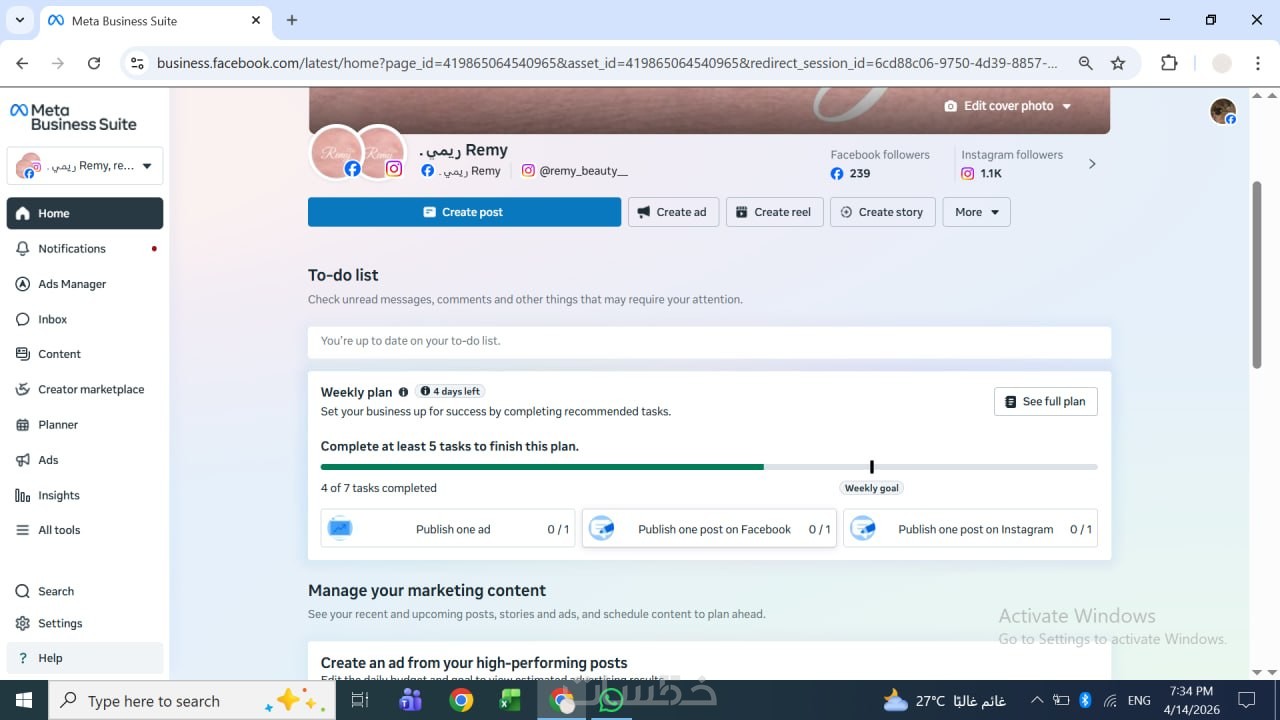This screenshot has width=1280, height=720.
Task: Click the ENG language indicator
Action: 1138,700
